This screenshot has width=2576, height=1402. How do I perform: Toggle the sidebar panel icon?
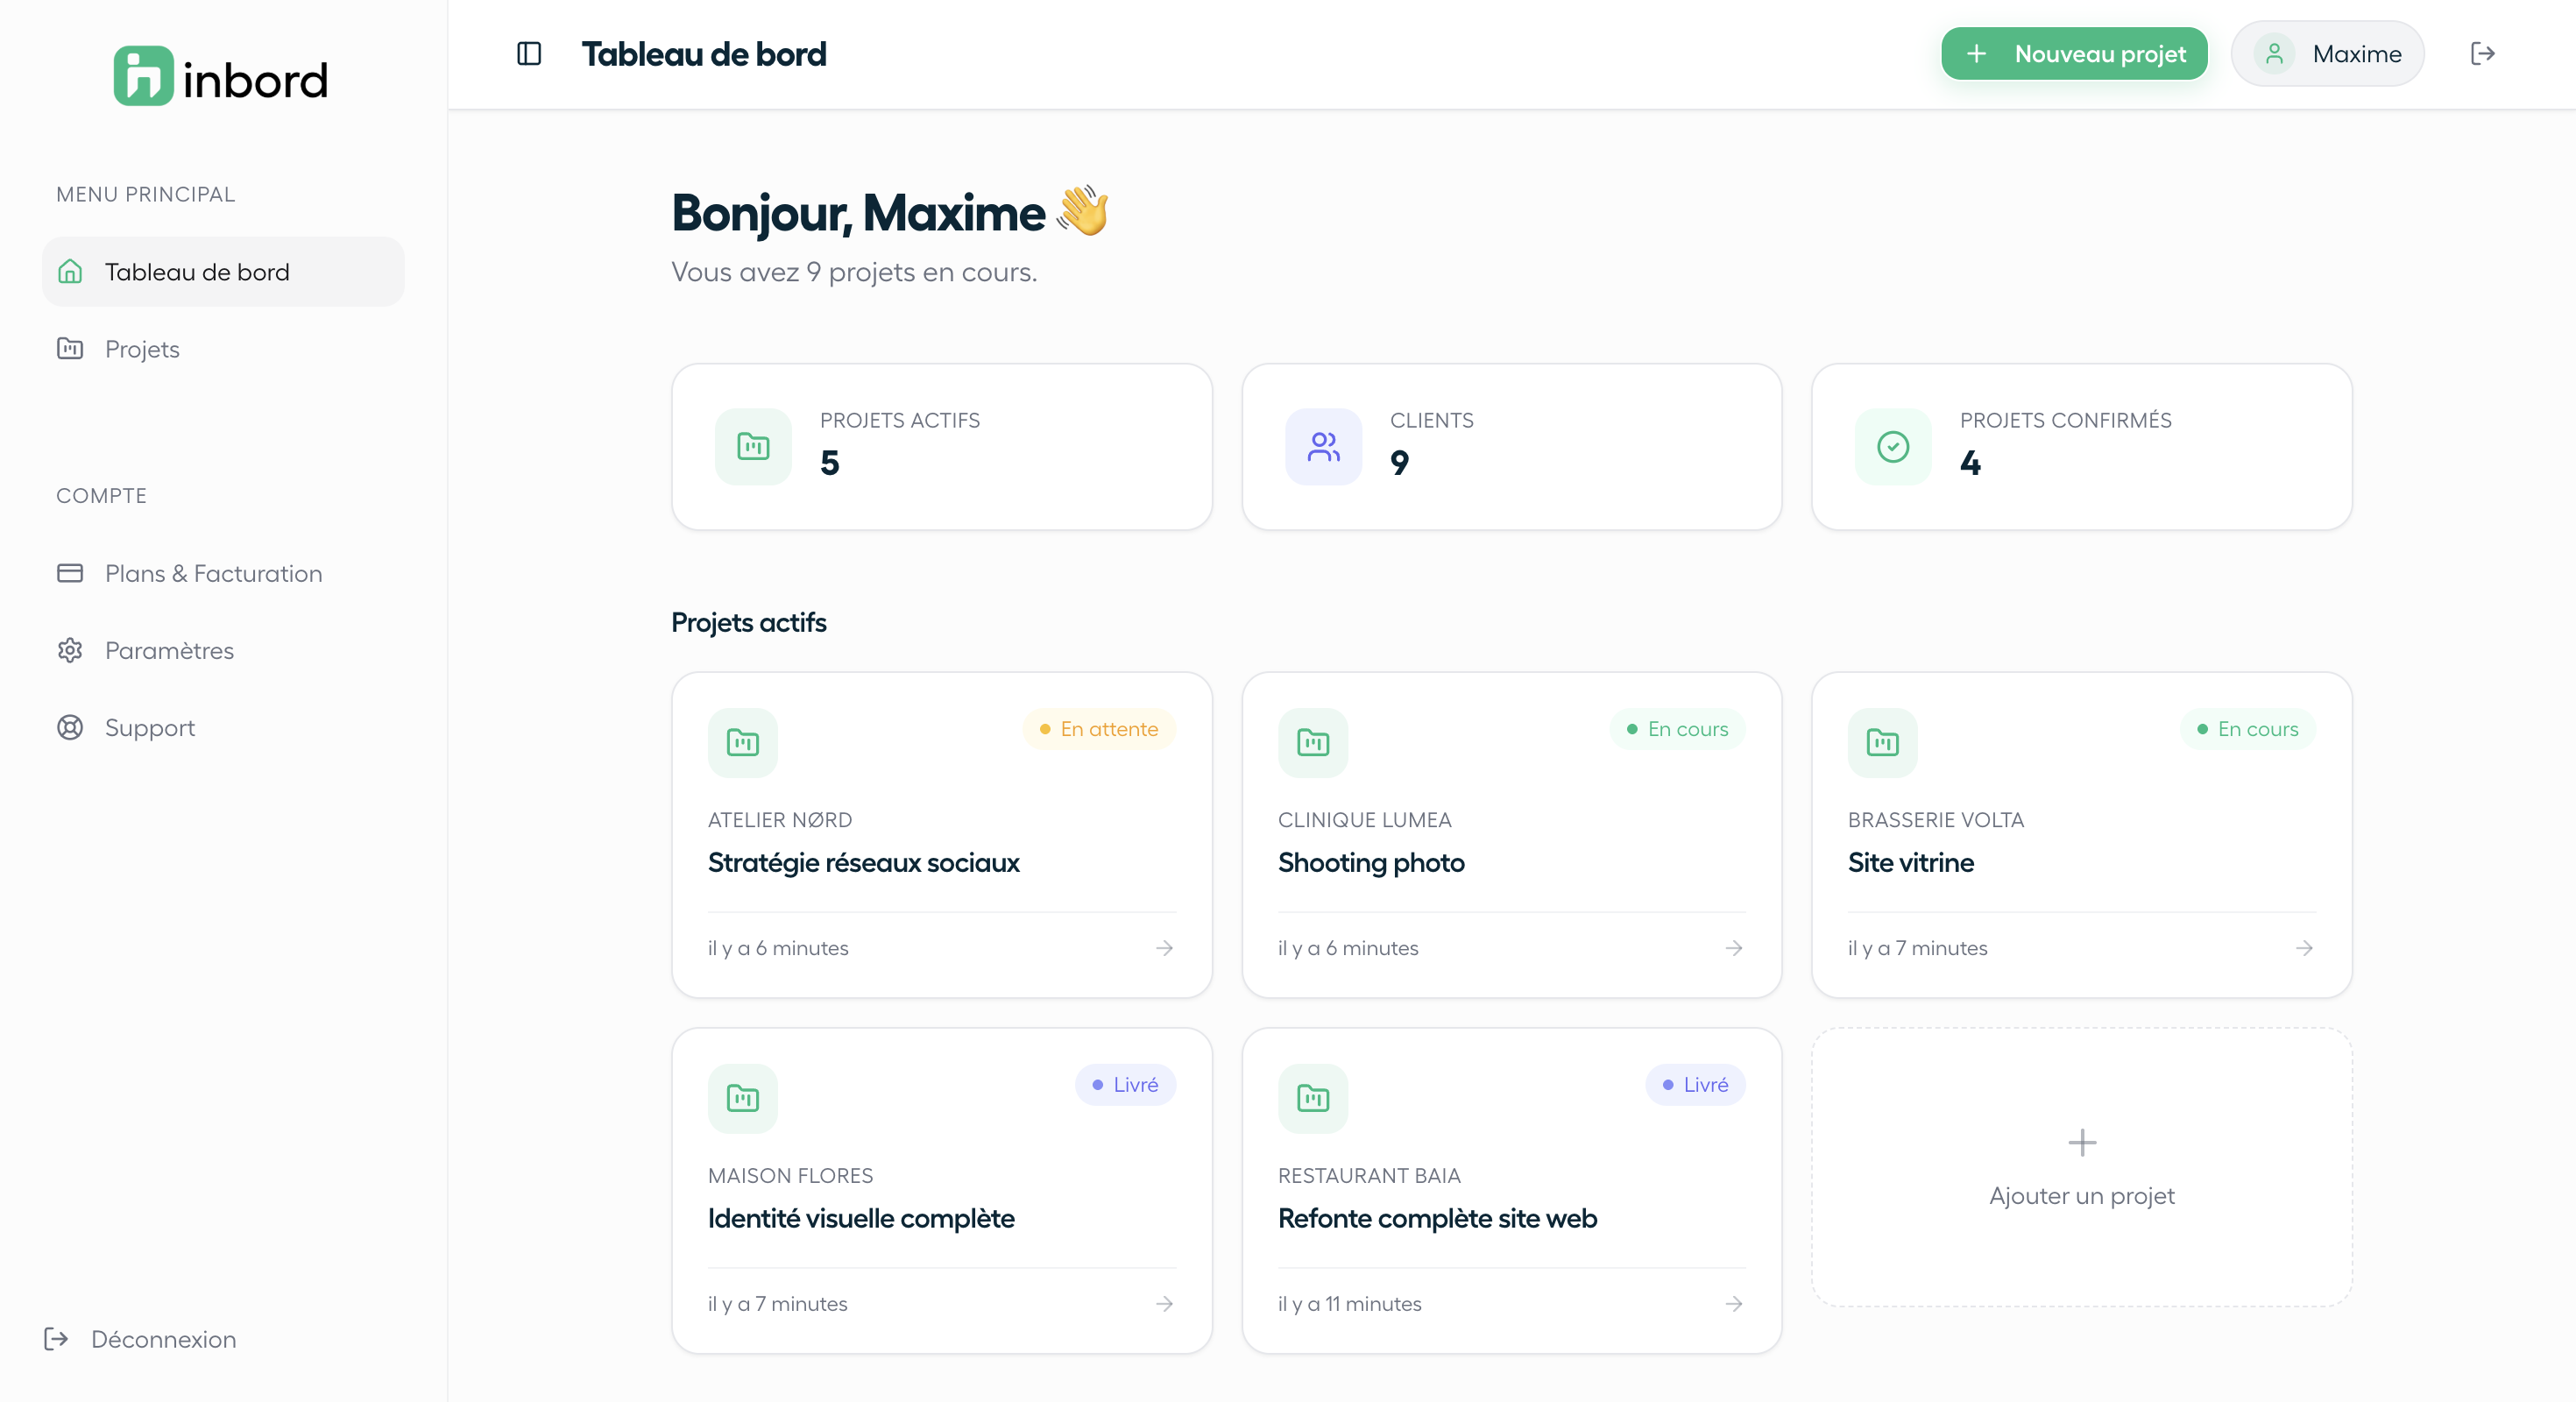click(x=529, y=54)
